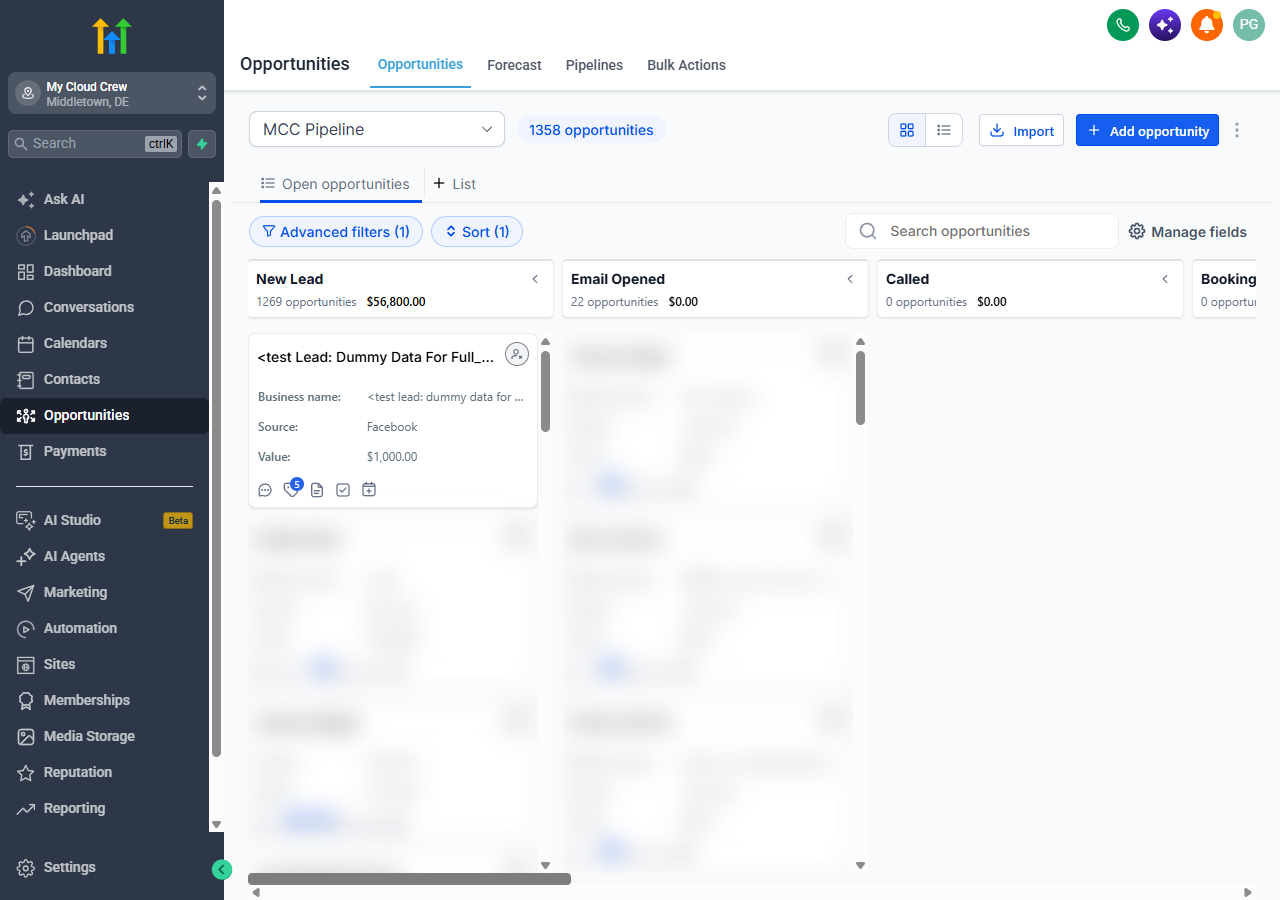Open Contacts from the sidebar
Image resolution: width=1280 pixels, height=900 pixels.
pos(104,379)
